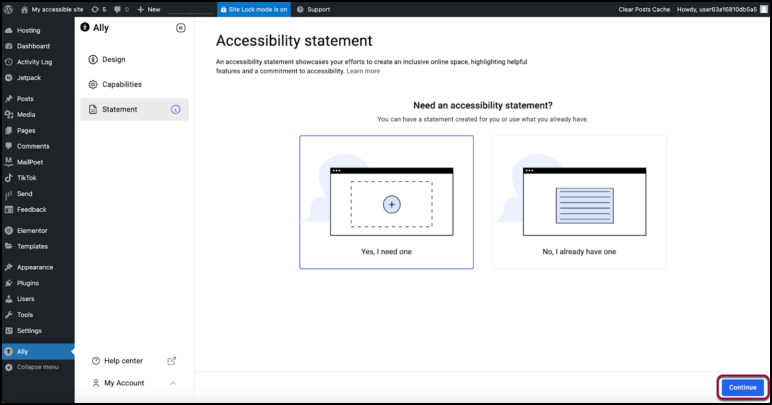The width and height of the screenshot is (772, 405).
Task: Switch to the Capabilities tab
Action: pyautogui.click(x=121, y=84)
